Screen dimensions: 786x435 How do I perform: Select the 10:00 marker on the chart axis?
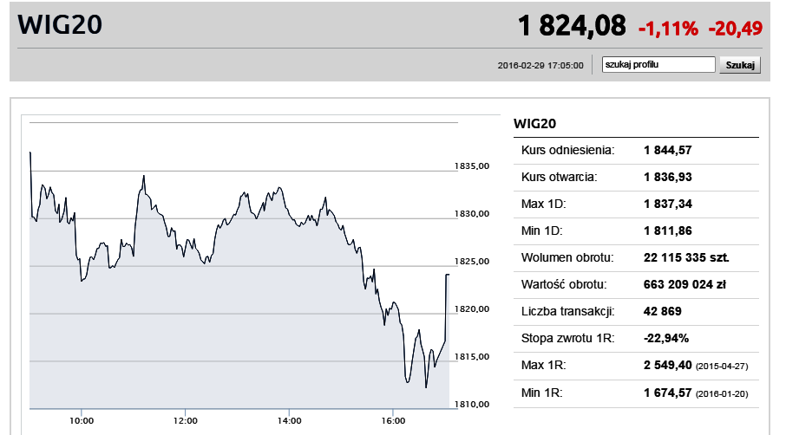point(81,421)
